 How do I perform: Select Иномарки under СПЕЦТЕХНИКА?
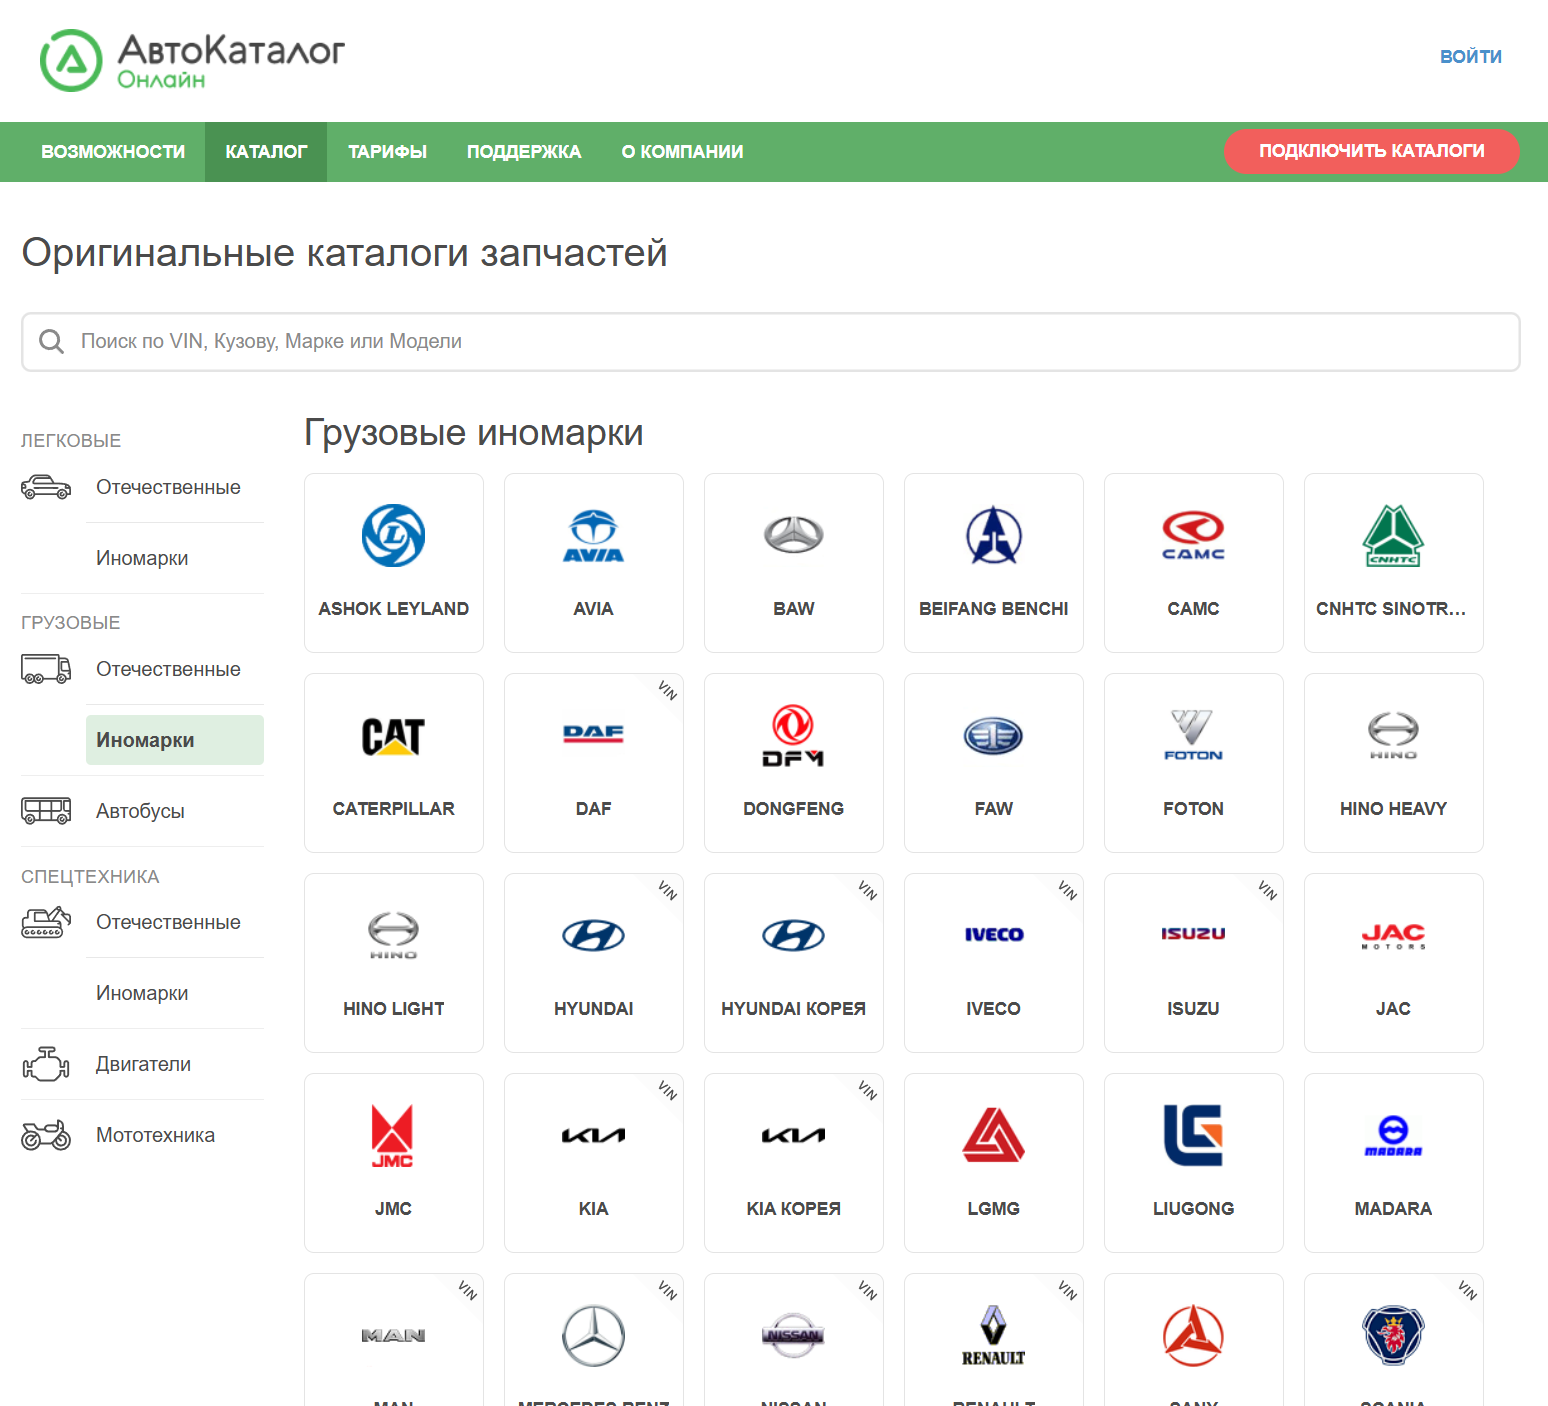point(142,993)
